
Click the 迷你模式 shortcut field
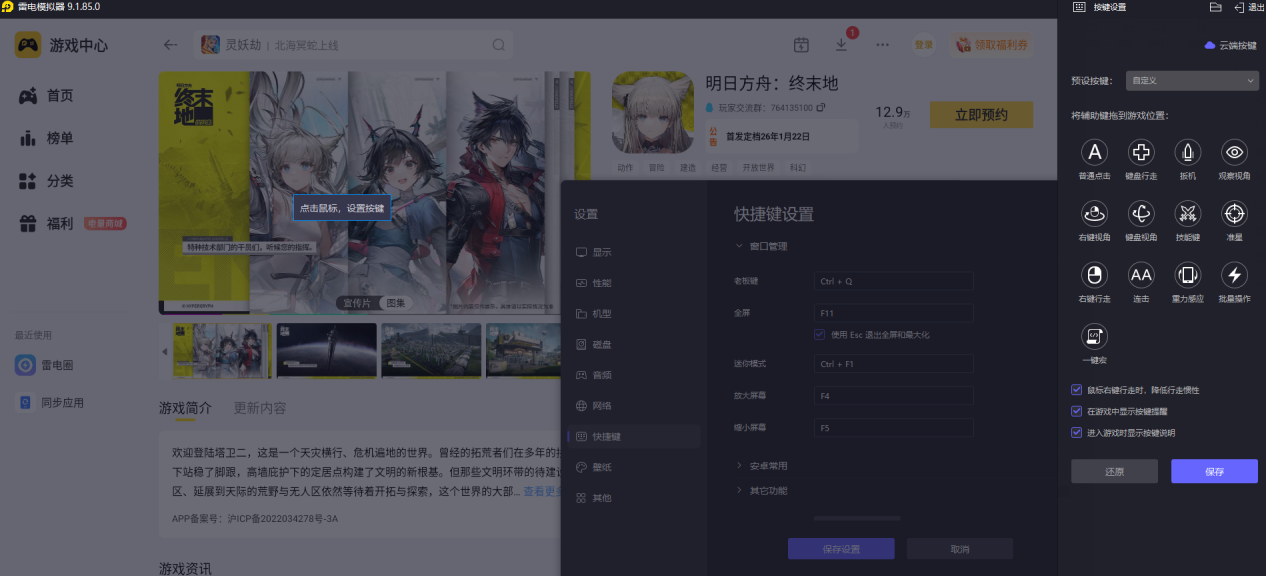(x=893, y=364)
